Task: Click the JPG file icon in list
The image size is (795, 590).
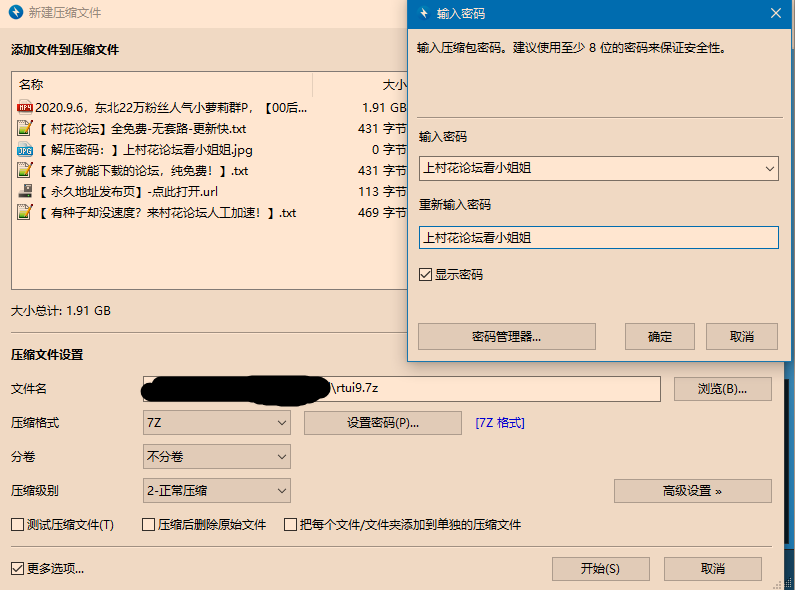Action: 25,150
